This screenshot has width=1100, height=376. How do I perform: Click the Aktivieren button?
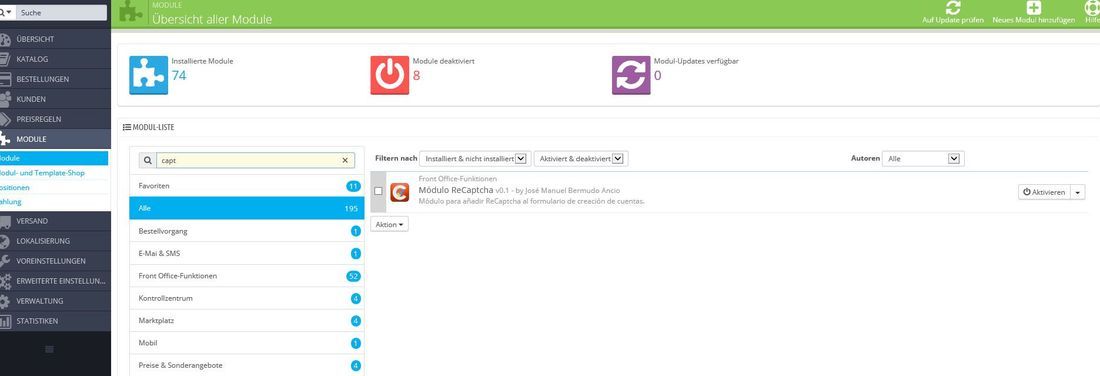[1044, 192]
